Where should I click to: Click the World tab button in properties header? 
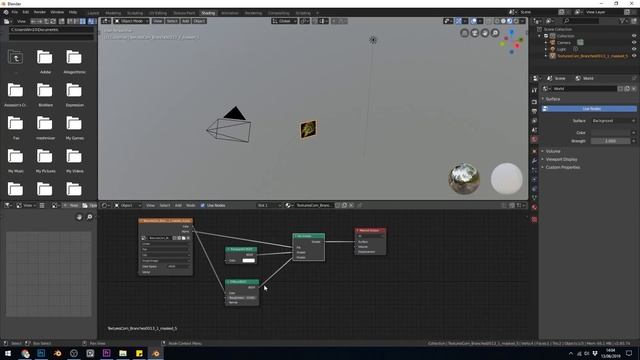coord(584,78)
